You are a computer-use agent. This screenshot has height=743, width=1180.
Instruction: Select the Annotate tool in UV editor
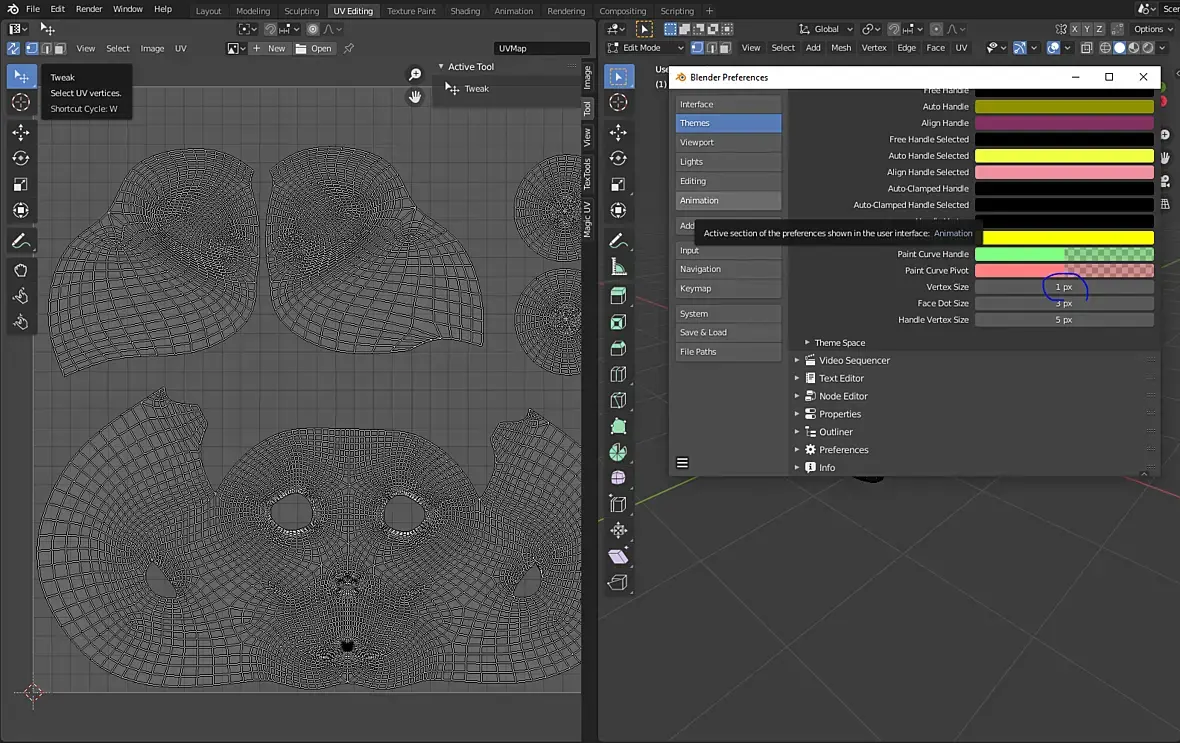pyautogui.click(x=20, y=242)
